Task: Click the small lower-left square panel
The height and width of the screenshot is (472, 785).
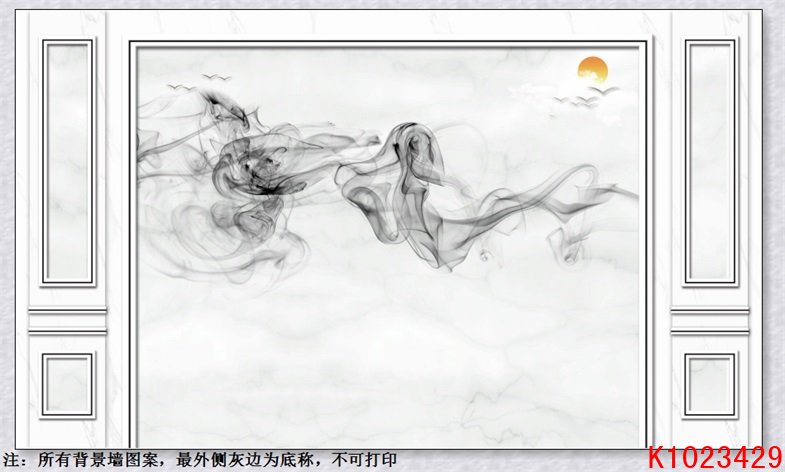Action: (x=68, y=385)
